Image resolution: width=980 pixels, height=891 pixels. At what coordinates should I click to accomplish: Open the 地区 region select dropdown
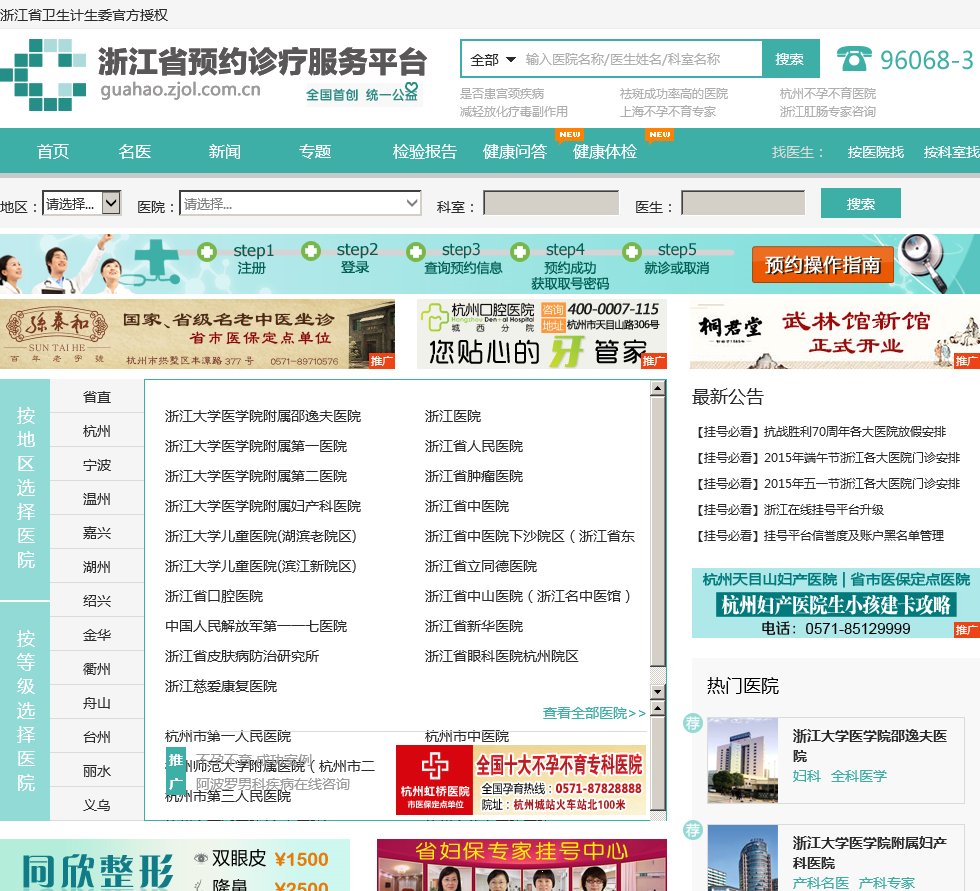tap(81, 203)
